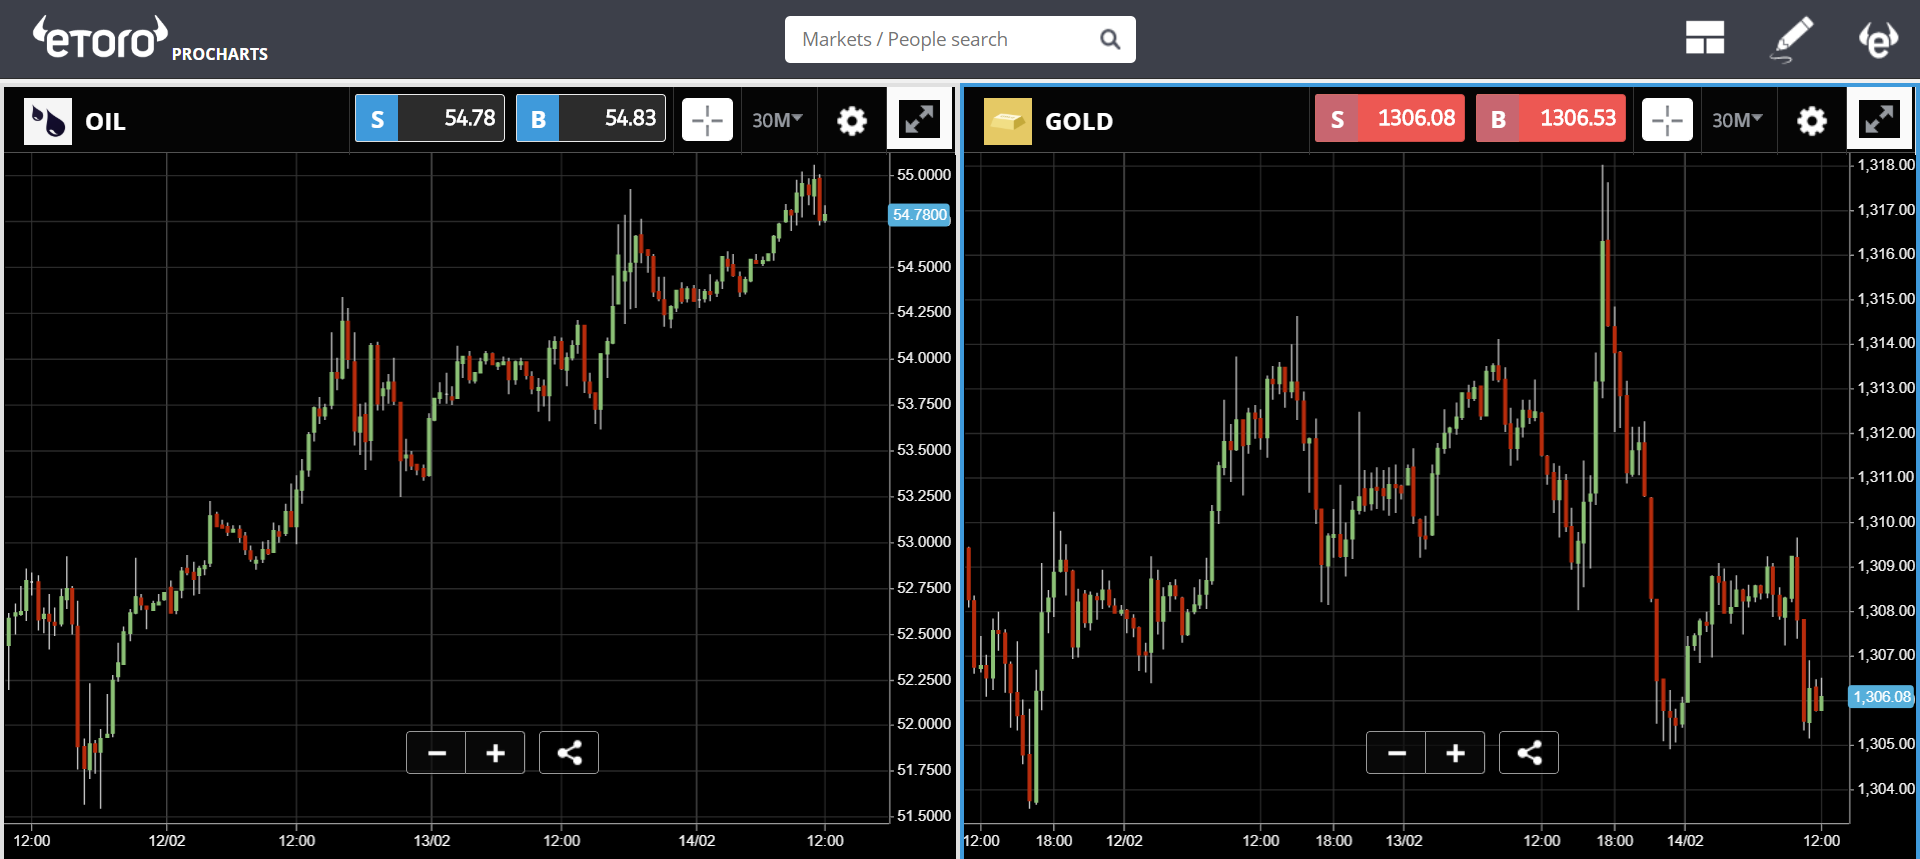Open the GOLD 30M timeframe dropdown
The width and height of the screenshot is (1920, 859).
[1737, 120]
